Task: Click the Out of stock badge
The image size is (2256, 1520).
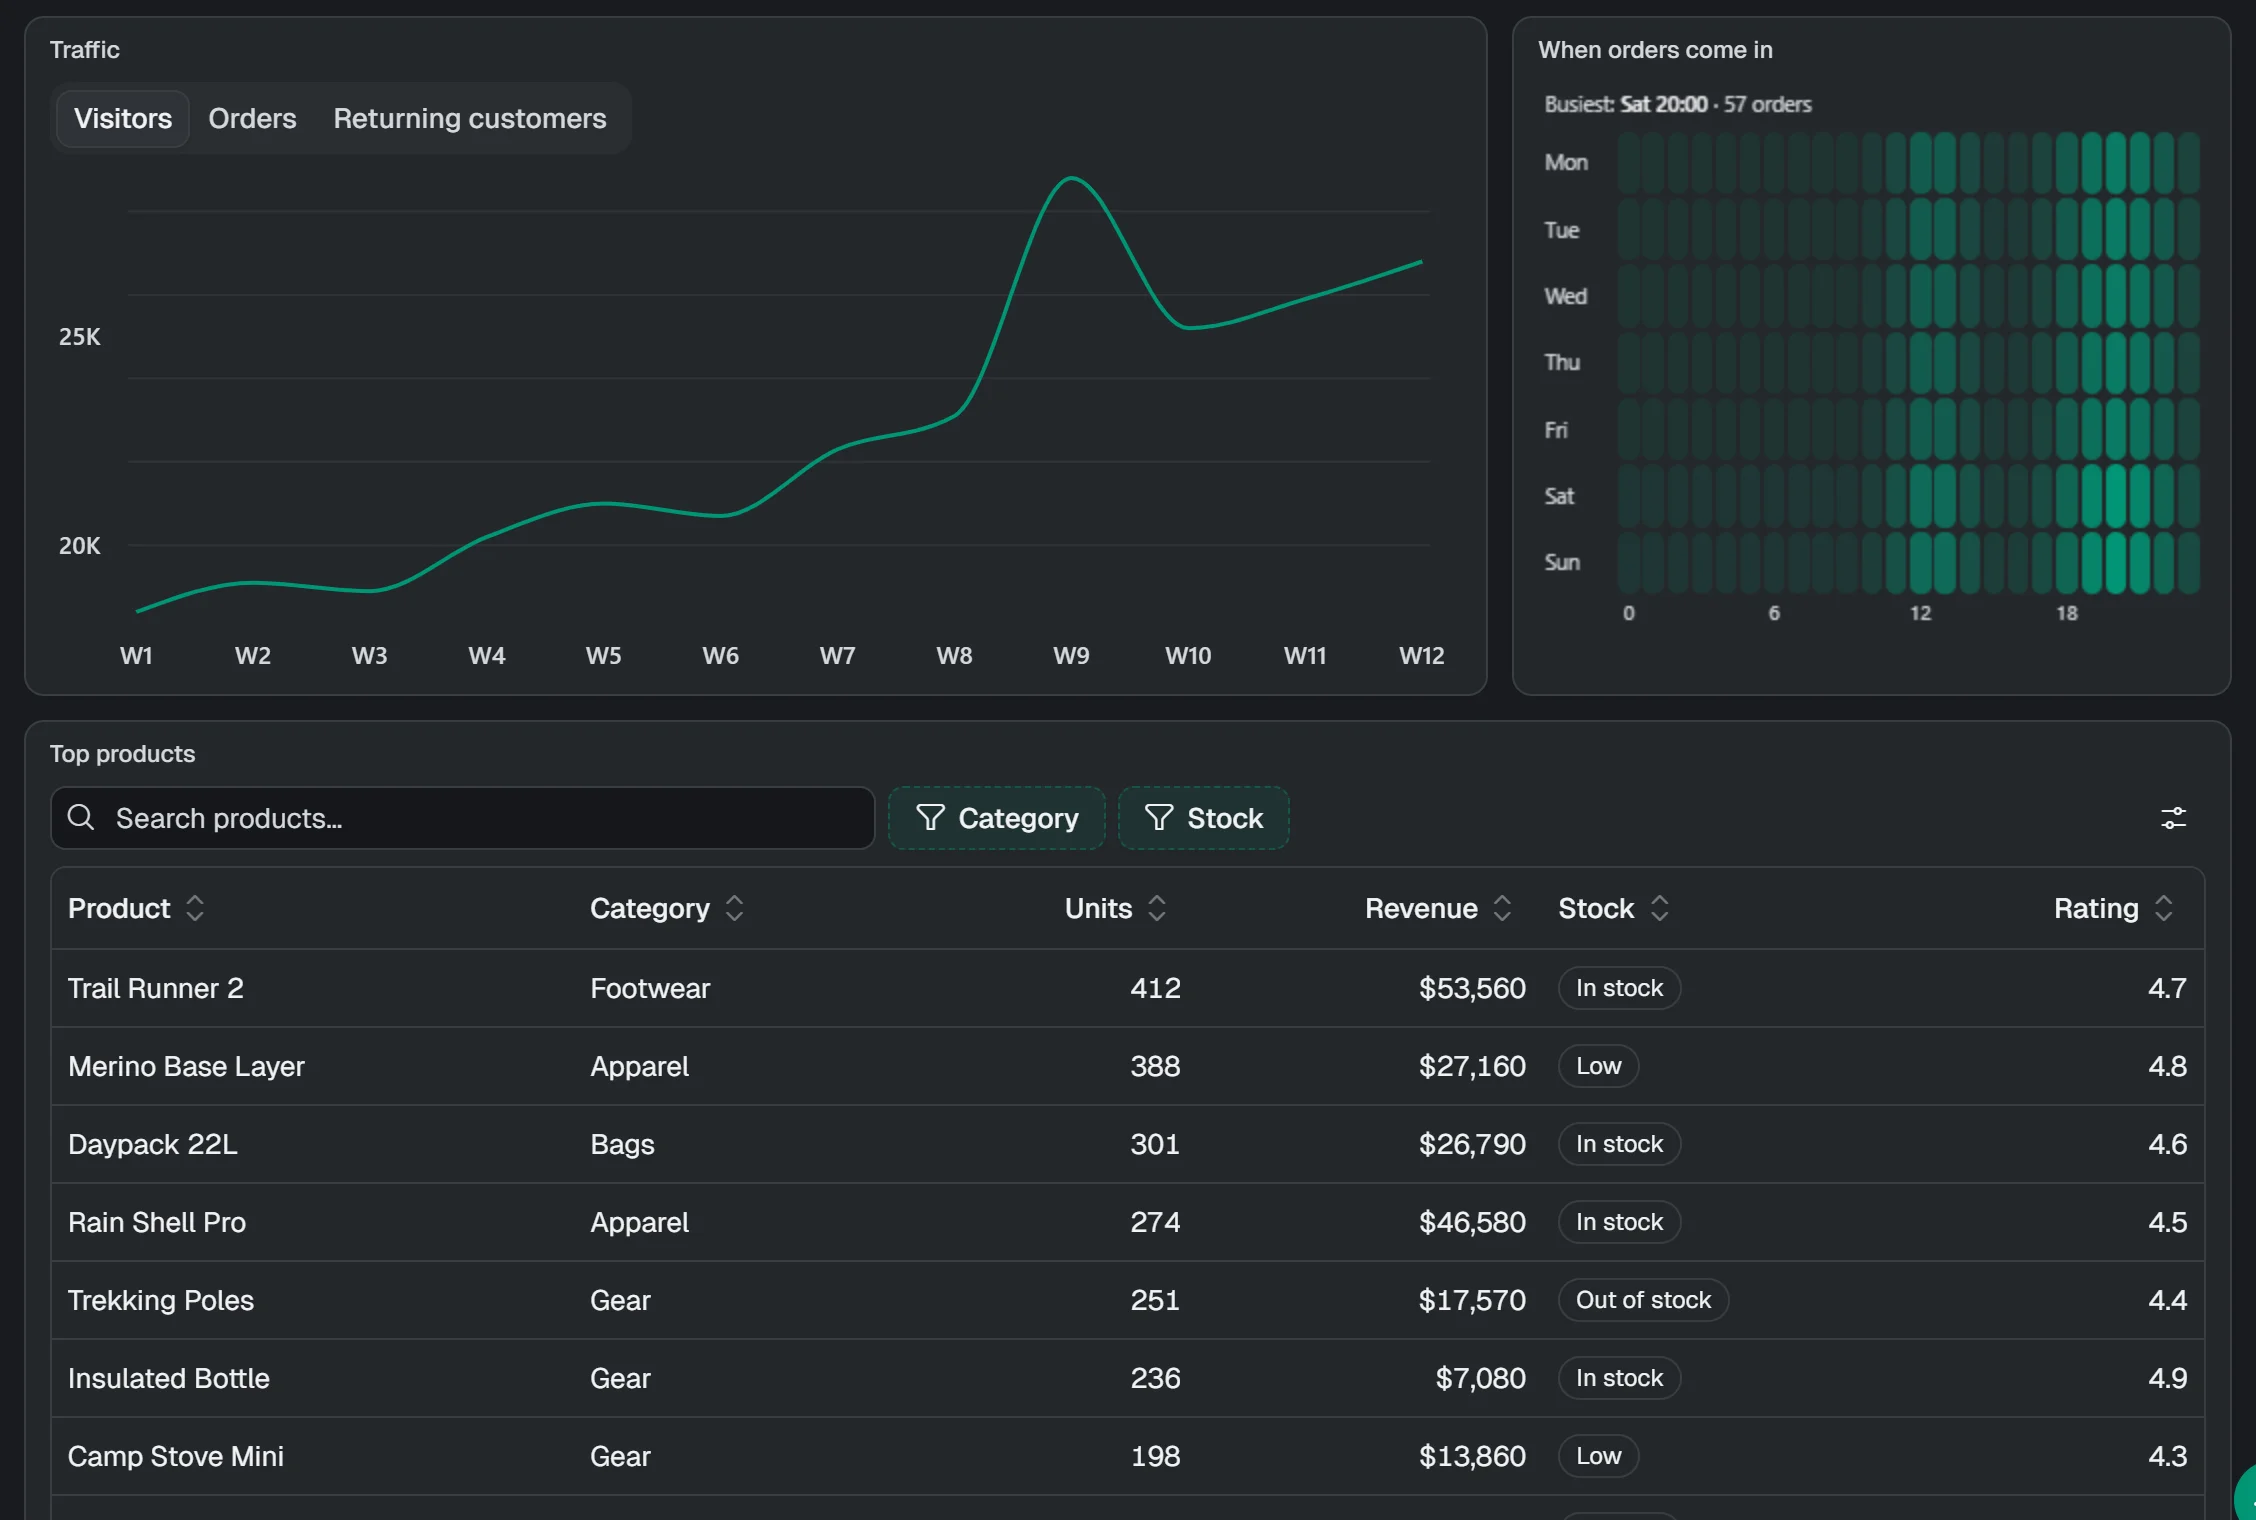Action: (1643, 1300)
